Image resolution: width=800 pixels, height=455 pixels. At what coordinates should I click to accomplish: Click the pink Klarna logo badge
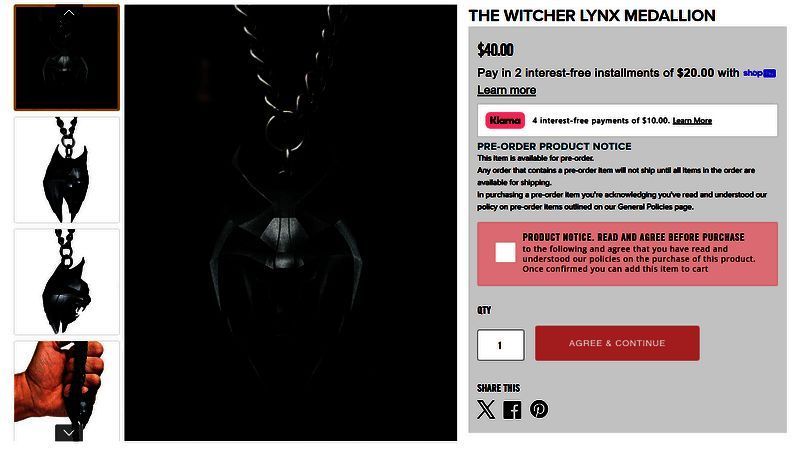click(505, 120)
